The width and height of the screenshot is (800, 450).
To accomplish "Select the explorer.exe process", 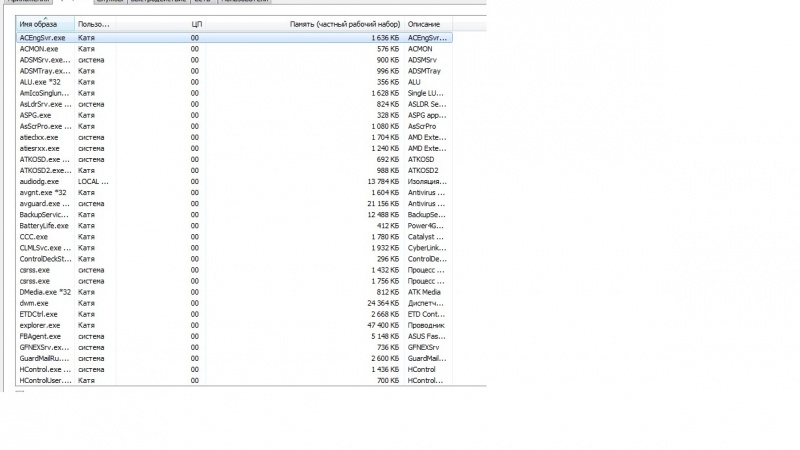I will point(234,326).
